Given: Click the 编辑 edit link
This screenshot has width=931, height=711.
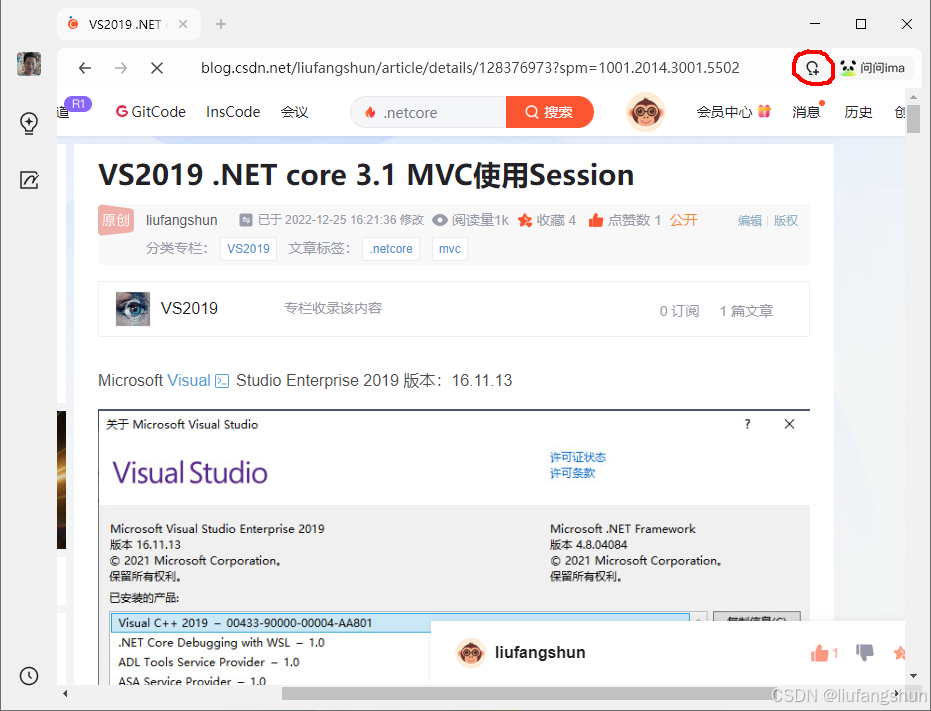Looking at the screenshot, I should point(750,220).
